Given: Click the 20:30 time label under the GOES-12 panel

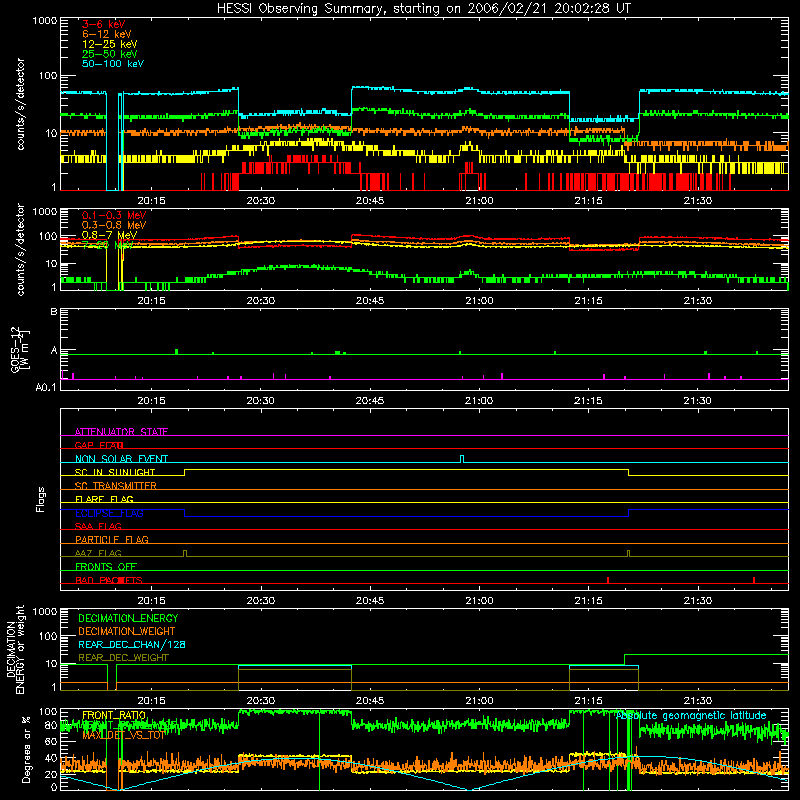Looking at the screenshot, I should (x=260, y=400).
